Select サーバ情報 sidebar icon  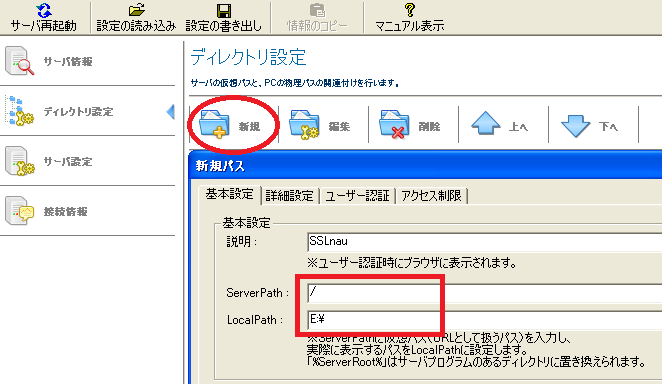point(19,61)
